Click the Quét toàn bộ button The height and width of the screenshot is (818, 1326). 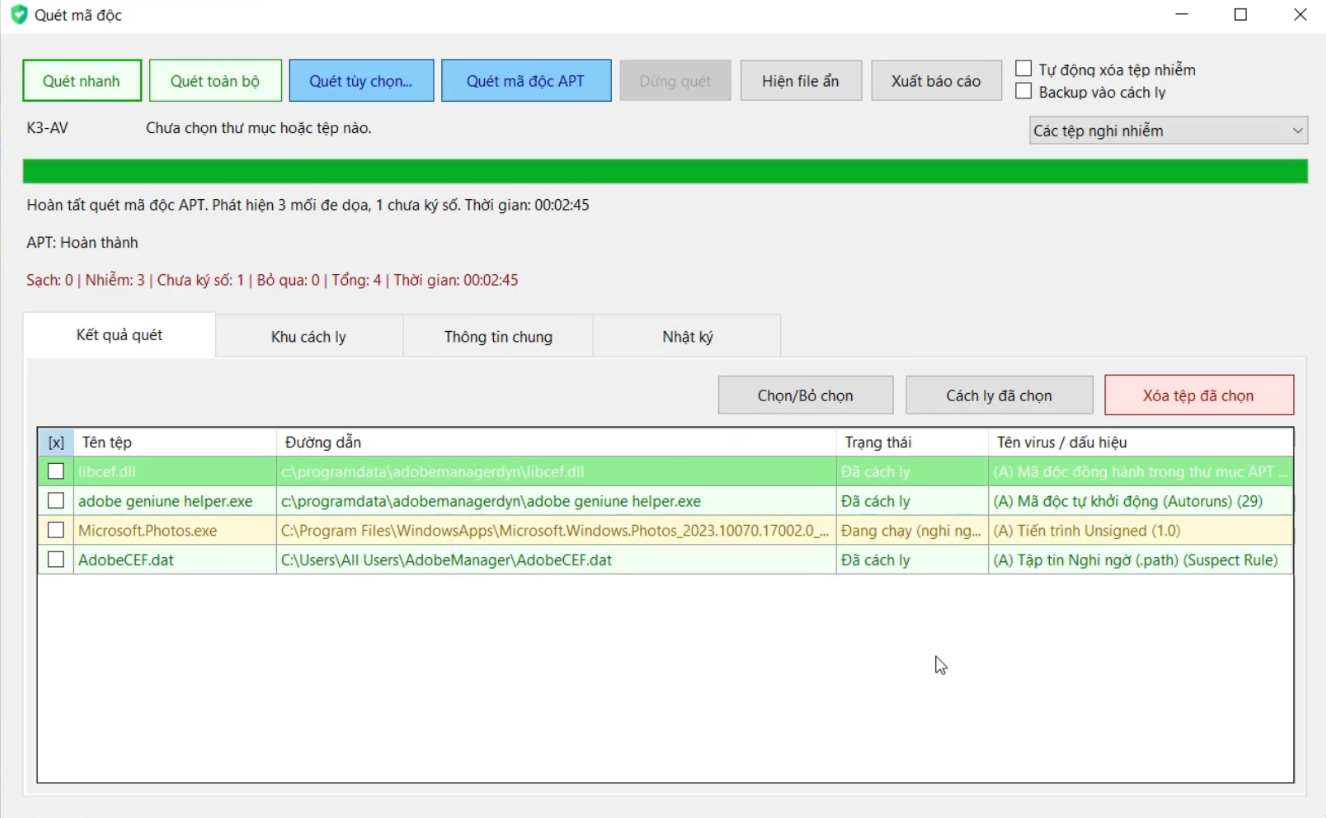pyautogui.click(x=215, y=81)
